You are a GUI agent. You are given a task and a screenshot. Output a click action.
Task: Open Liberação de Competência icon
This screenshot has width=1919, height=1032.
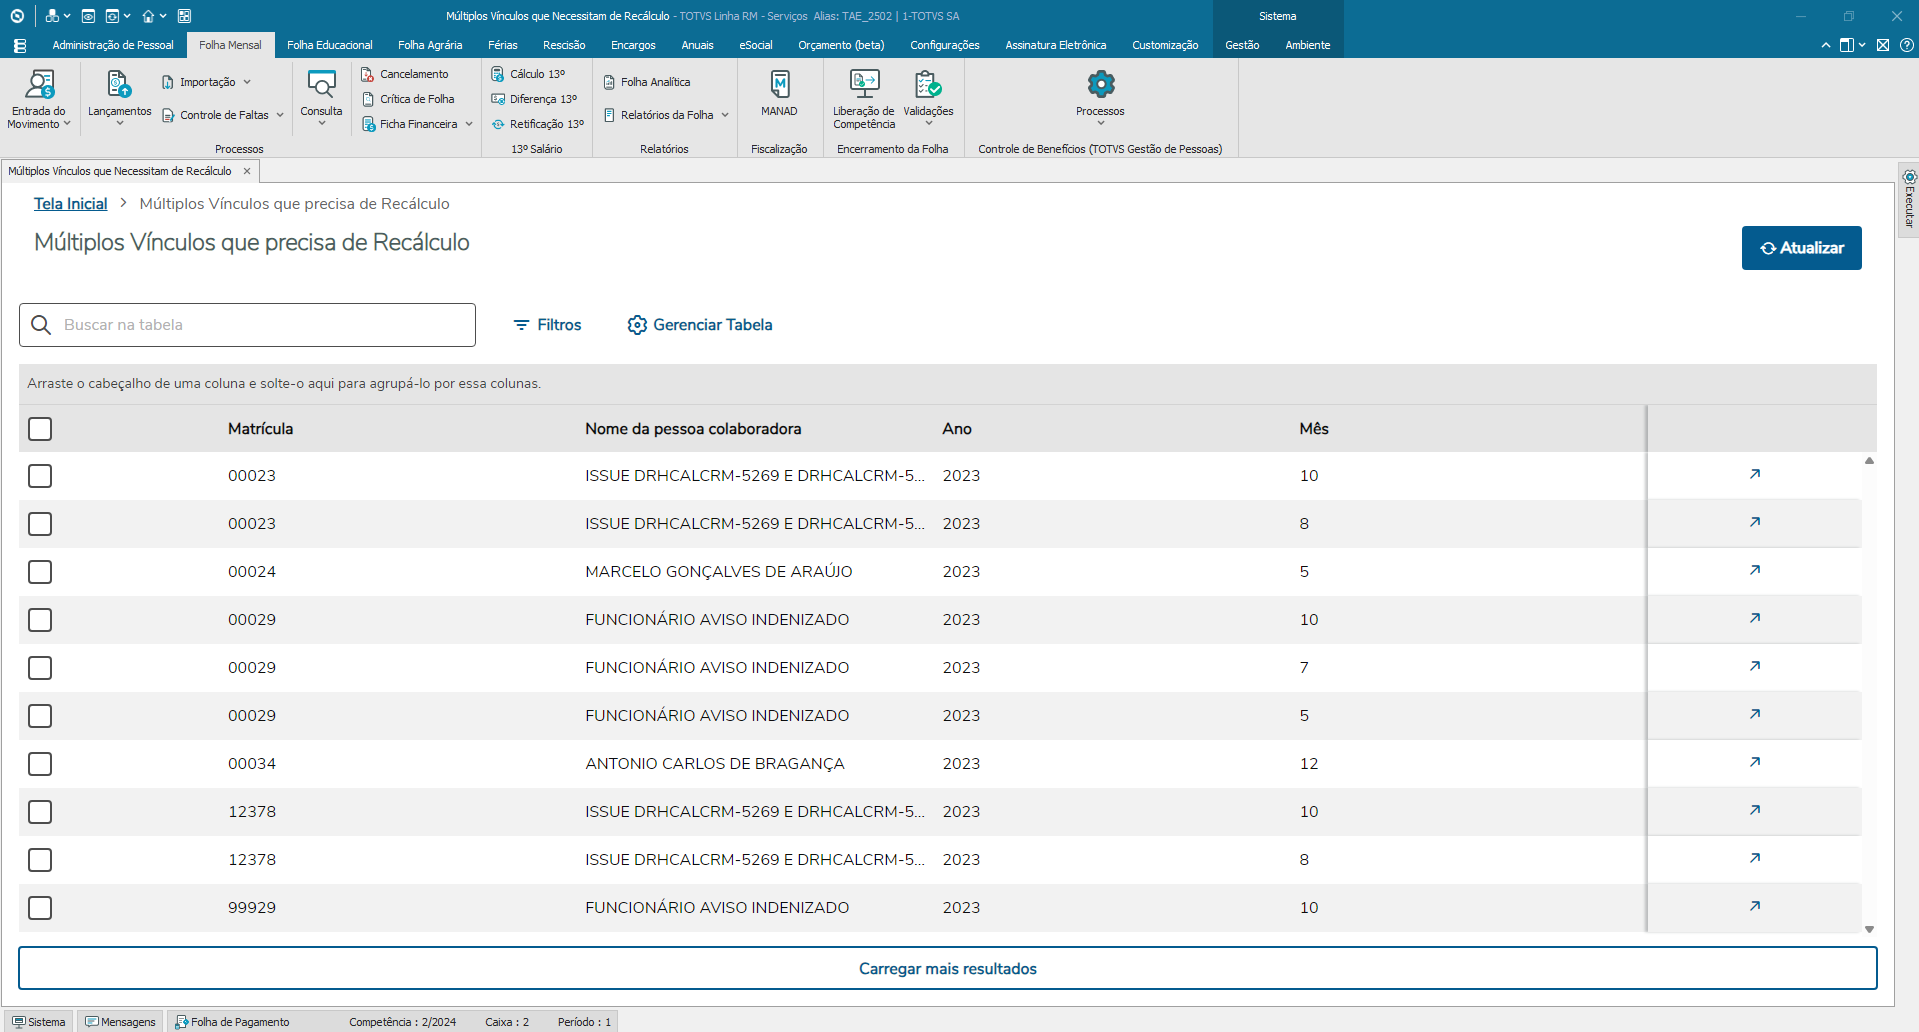864,84
